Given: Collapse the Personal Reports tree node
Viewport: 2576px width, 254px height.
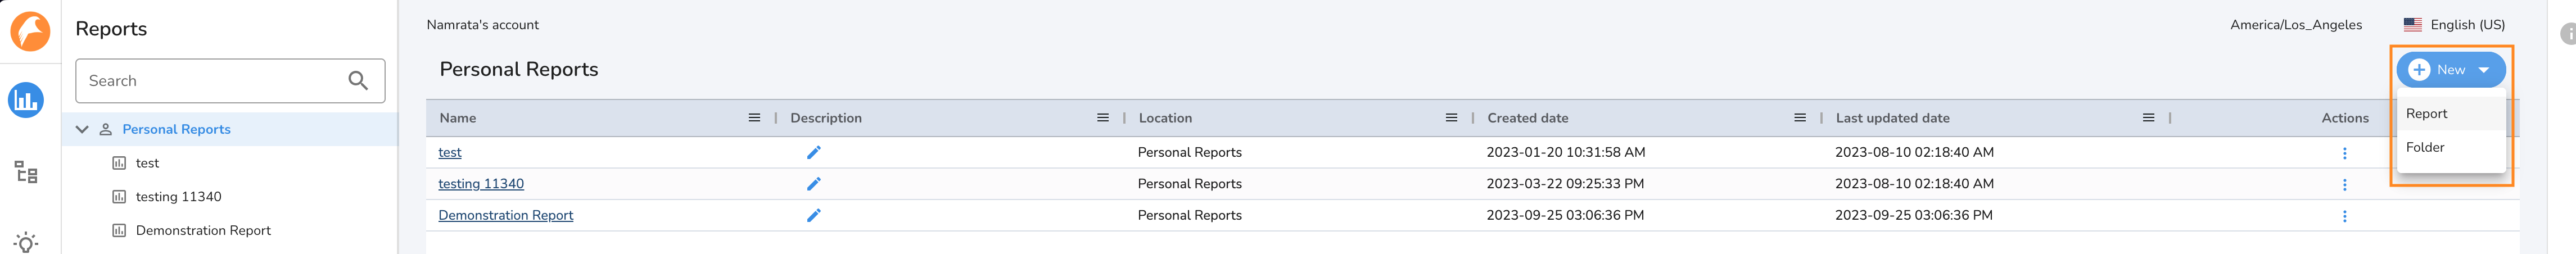Looking at the screenshot, I should tap(82, 130).
